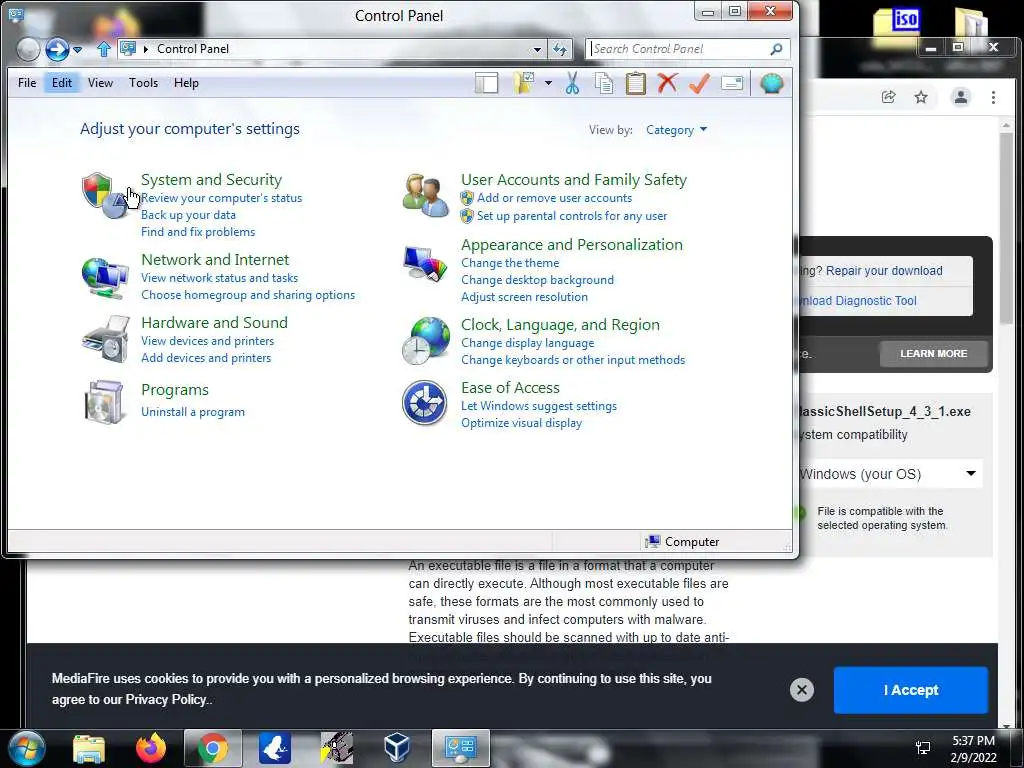Expand the address bar breadcrumb arrow

(x=146, y=49)
